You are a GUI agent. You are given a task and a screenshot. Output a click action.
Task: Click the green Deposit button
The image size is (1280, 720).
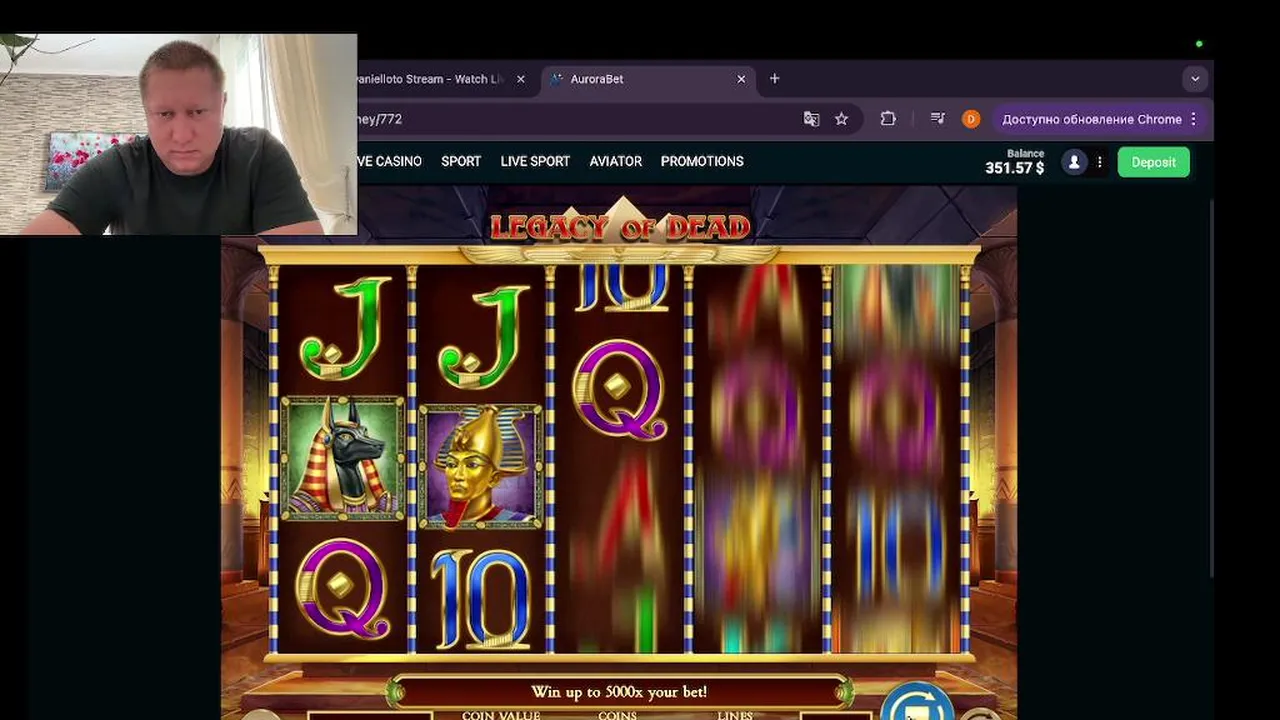click(1153, 162)
